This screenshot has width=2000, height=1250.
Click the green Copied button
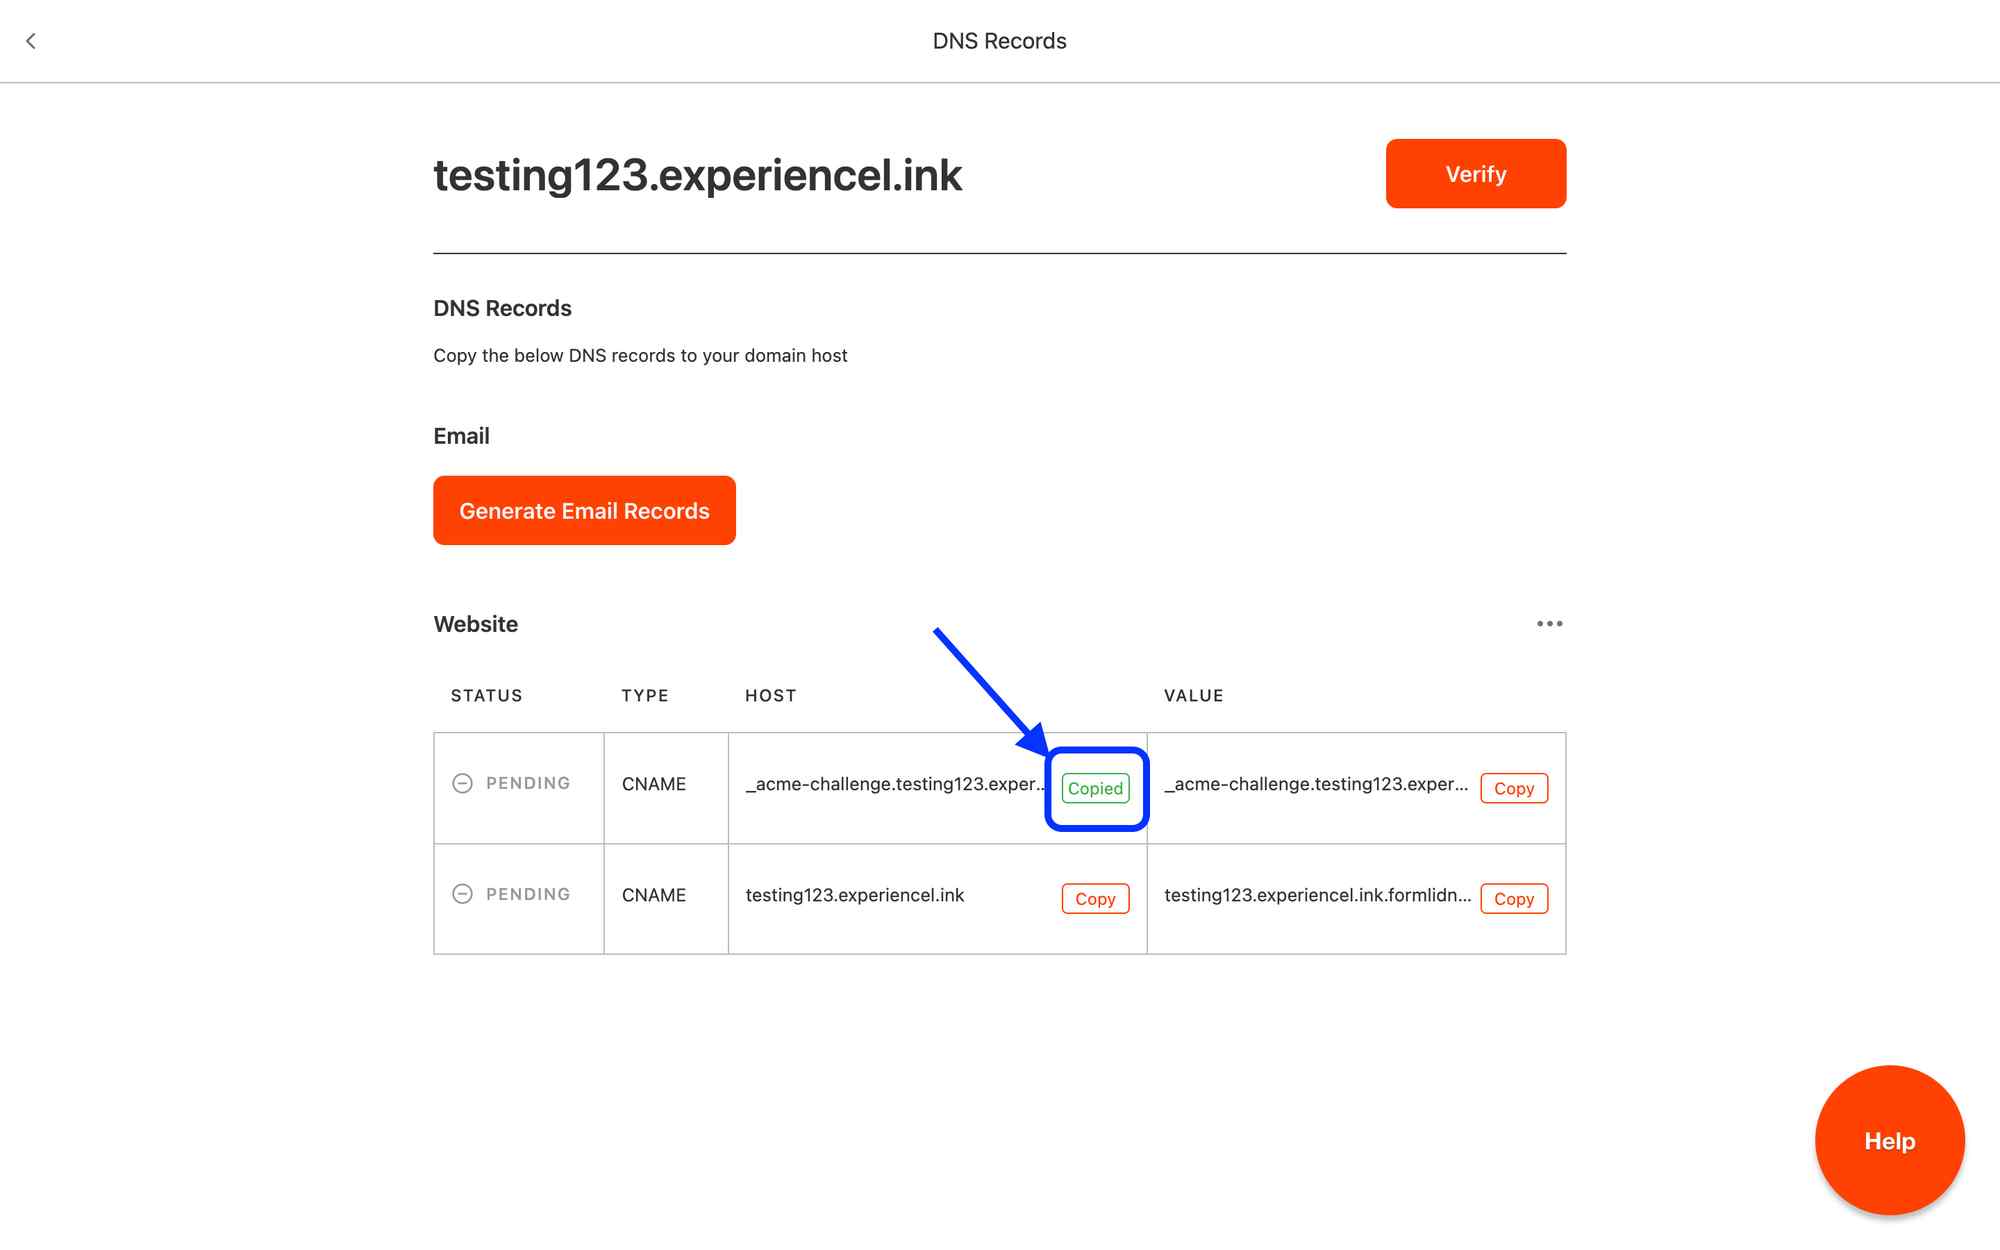1095,788
